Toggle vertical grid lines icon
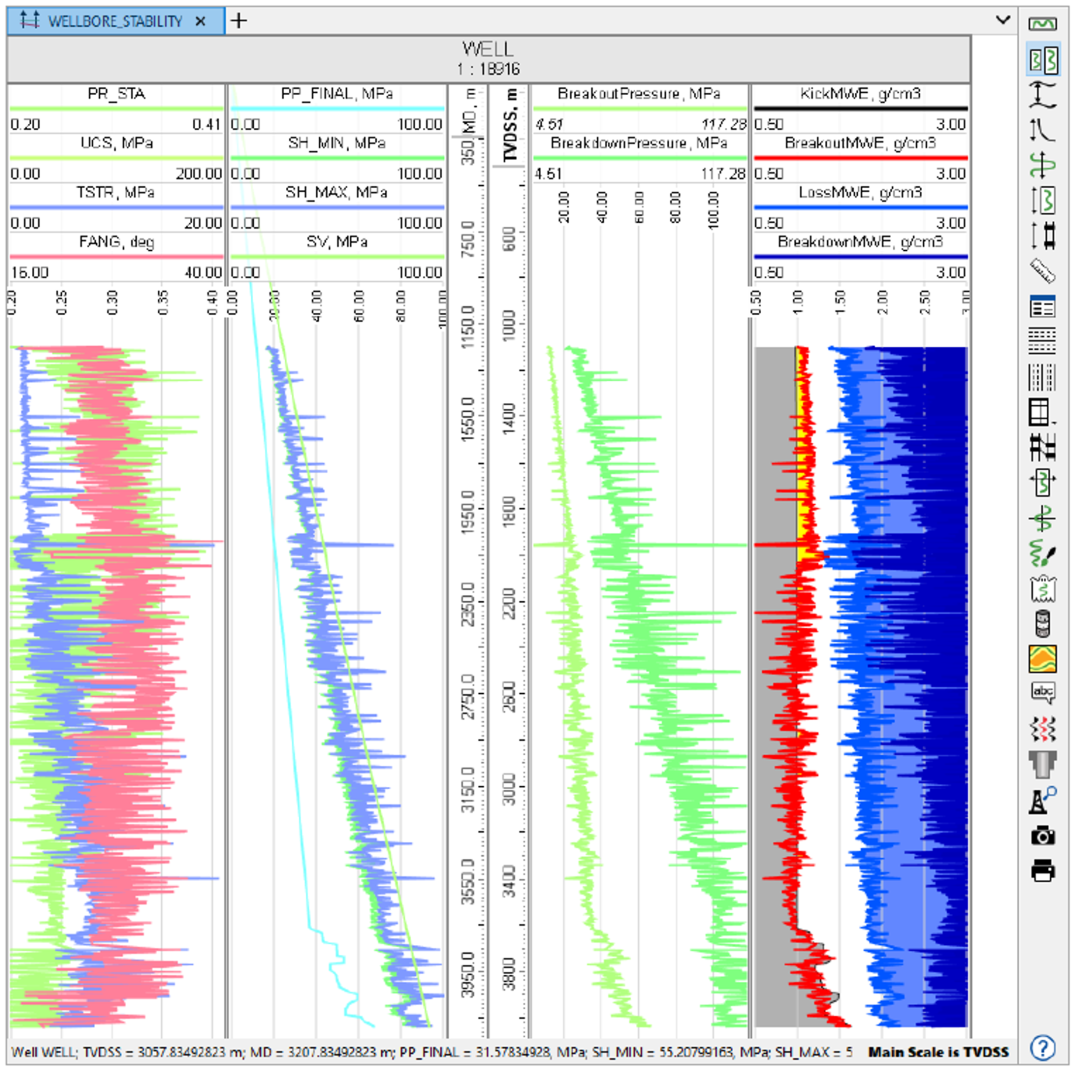 pyautogui.click(x=1042, y=377)
